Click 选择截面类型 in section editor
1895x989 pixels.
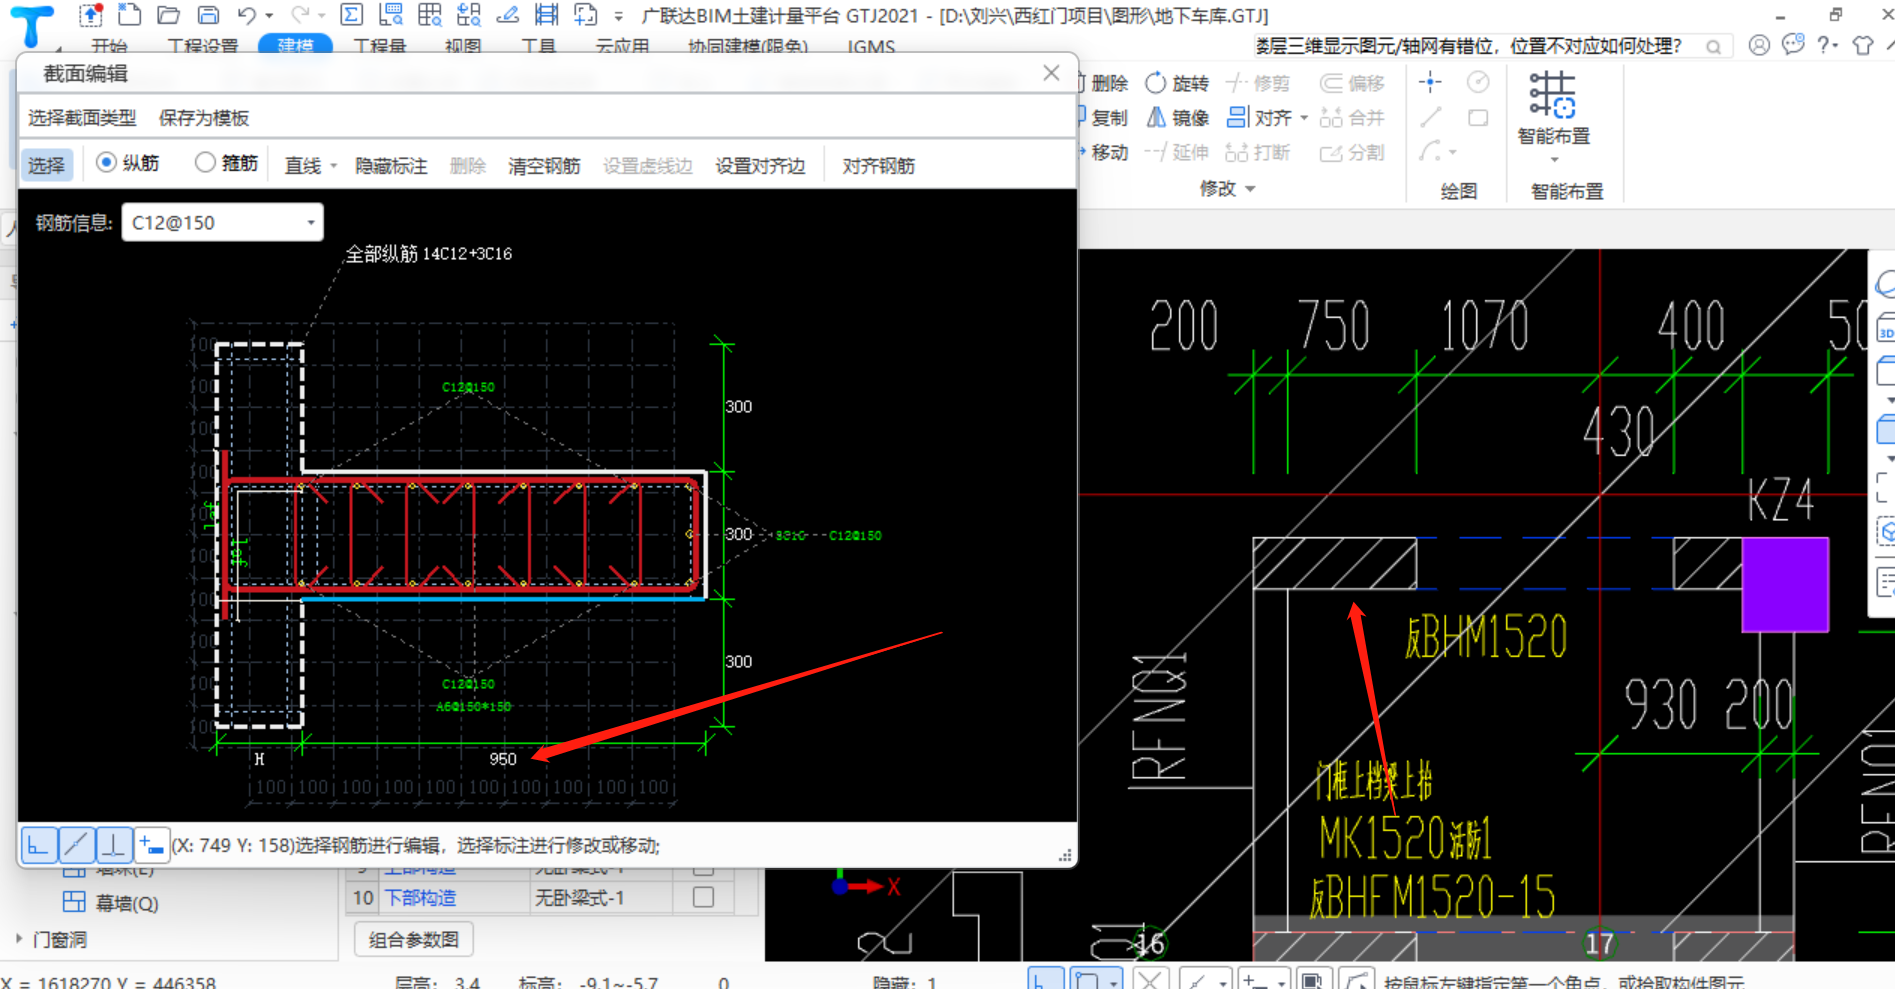click(82, 118)
